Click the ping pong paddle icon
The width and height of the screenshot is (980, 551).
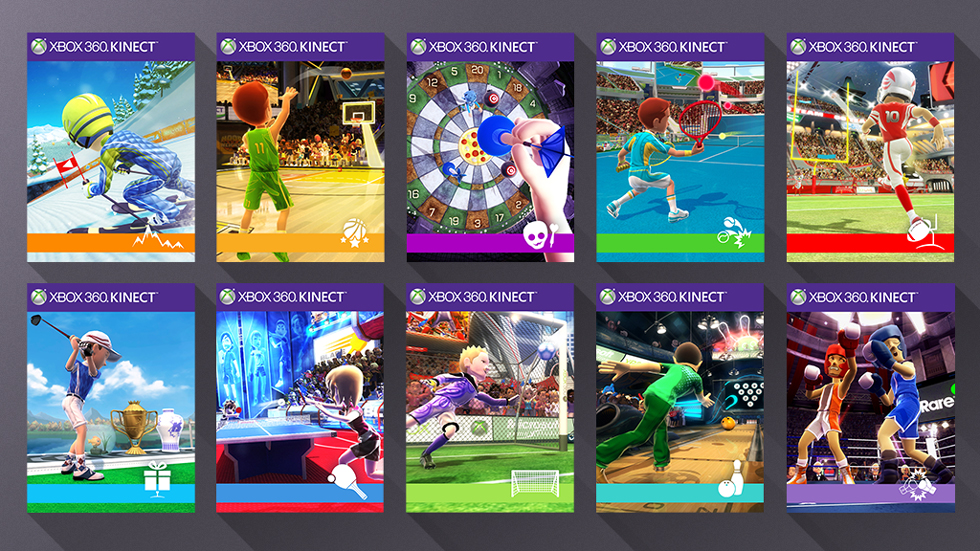(348, 482)
